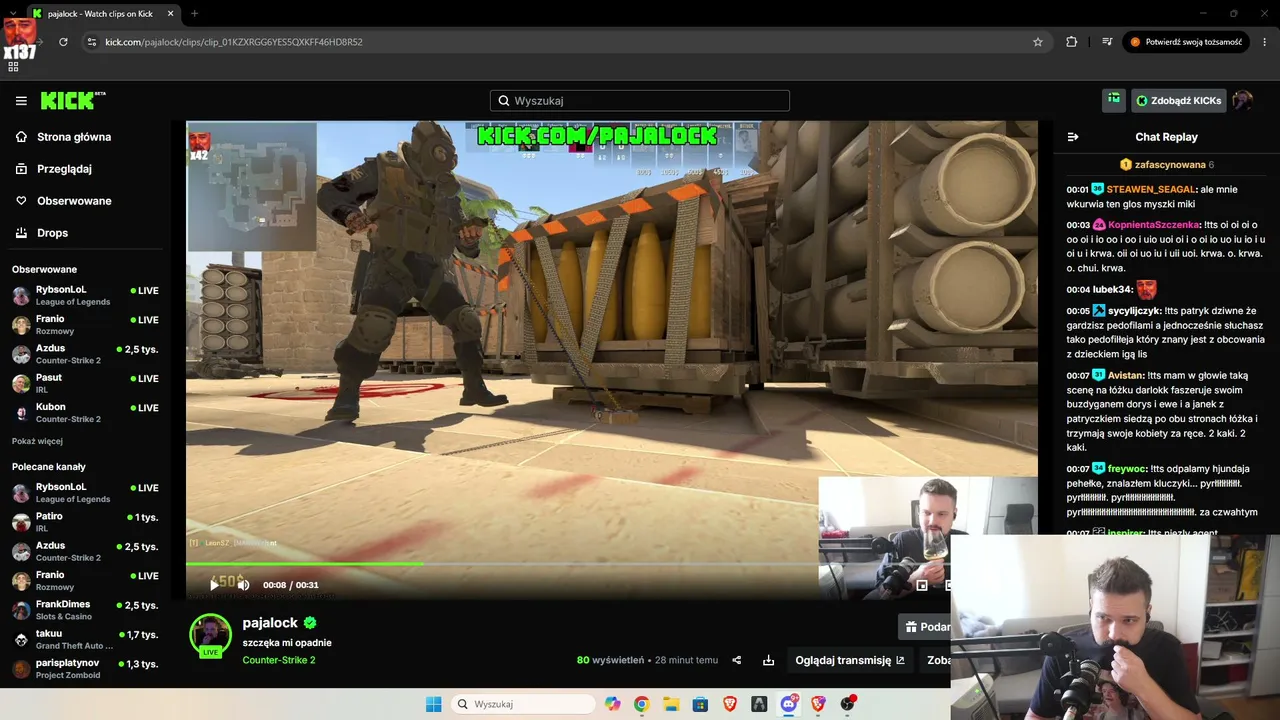Open the browser media control icon
Viewport: 1280px width, 720px height.
(x=1107, y=42)
